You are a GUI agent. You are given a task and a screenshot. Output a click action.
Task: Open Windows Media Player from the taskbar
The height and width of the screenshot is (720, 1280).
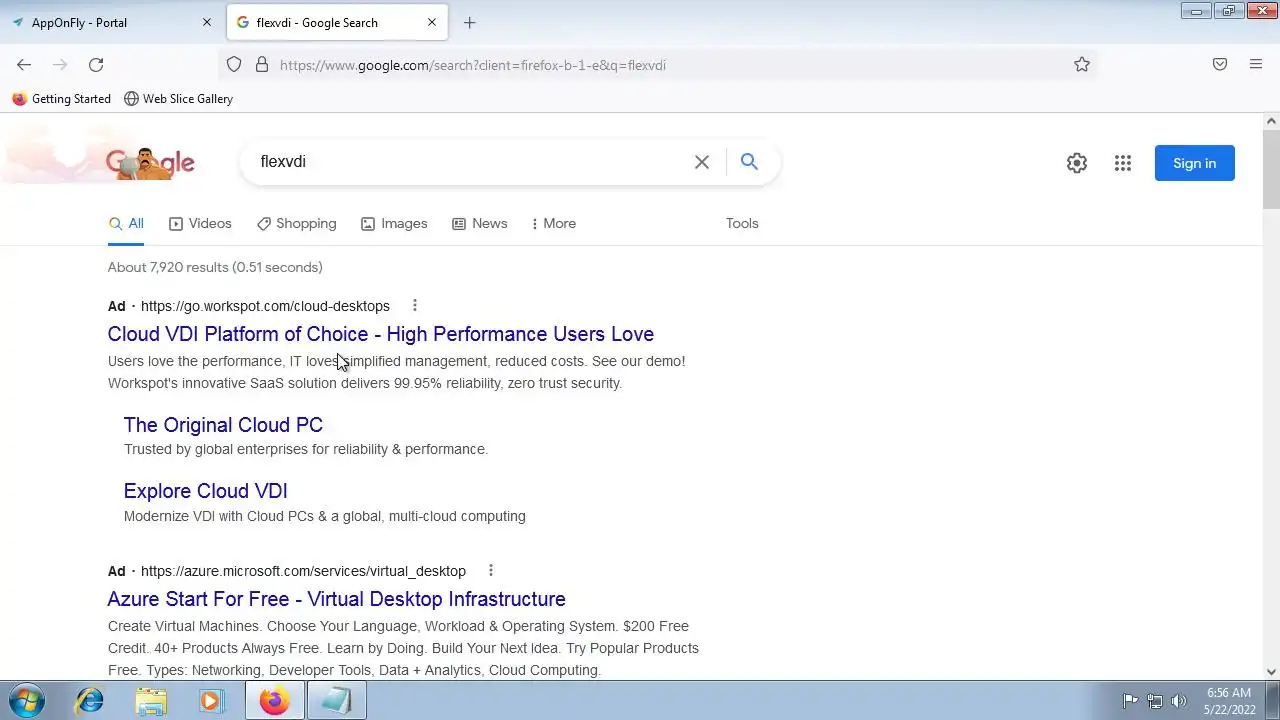coord(211,701)
